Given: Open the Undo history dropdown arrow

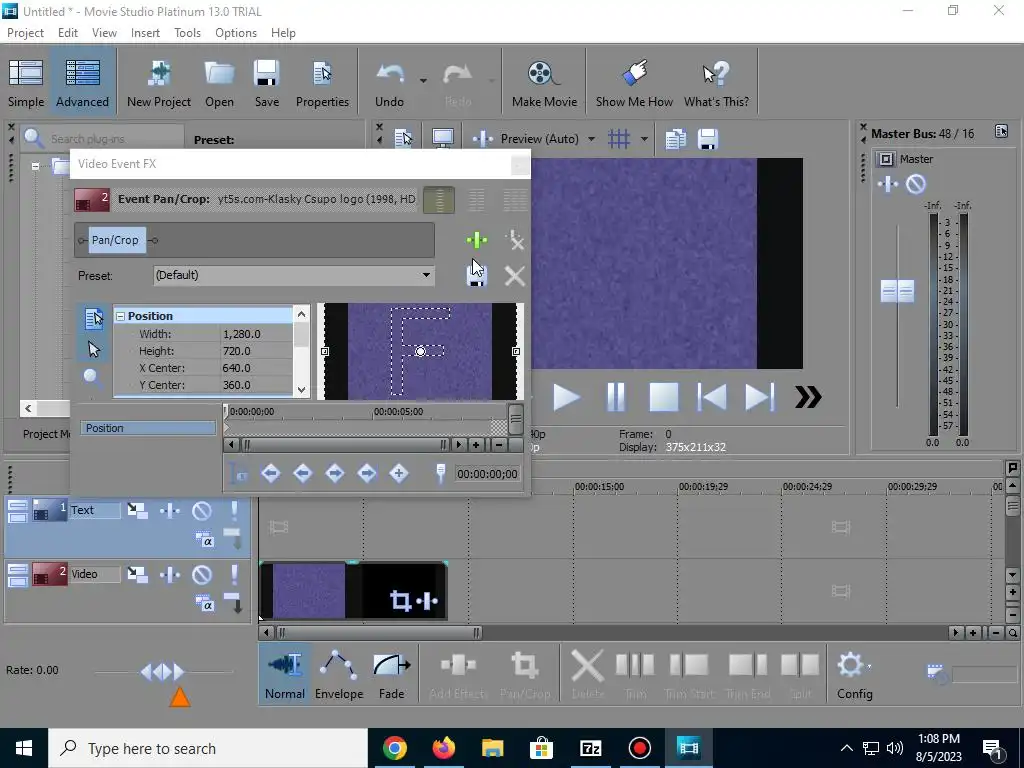Looking at the screenshot, I should [423, 81].
